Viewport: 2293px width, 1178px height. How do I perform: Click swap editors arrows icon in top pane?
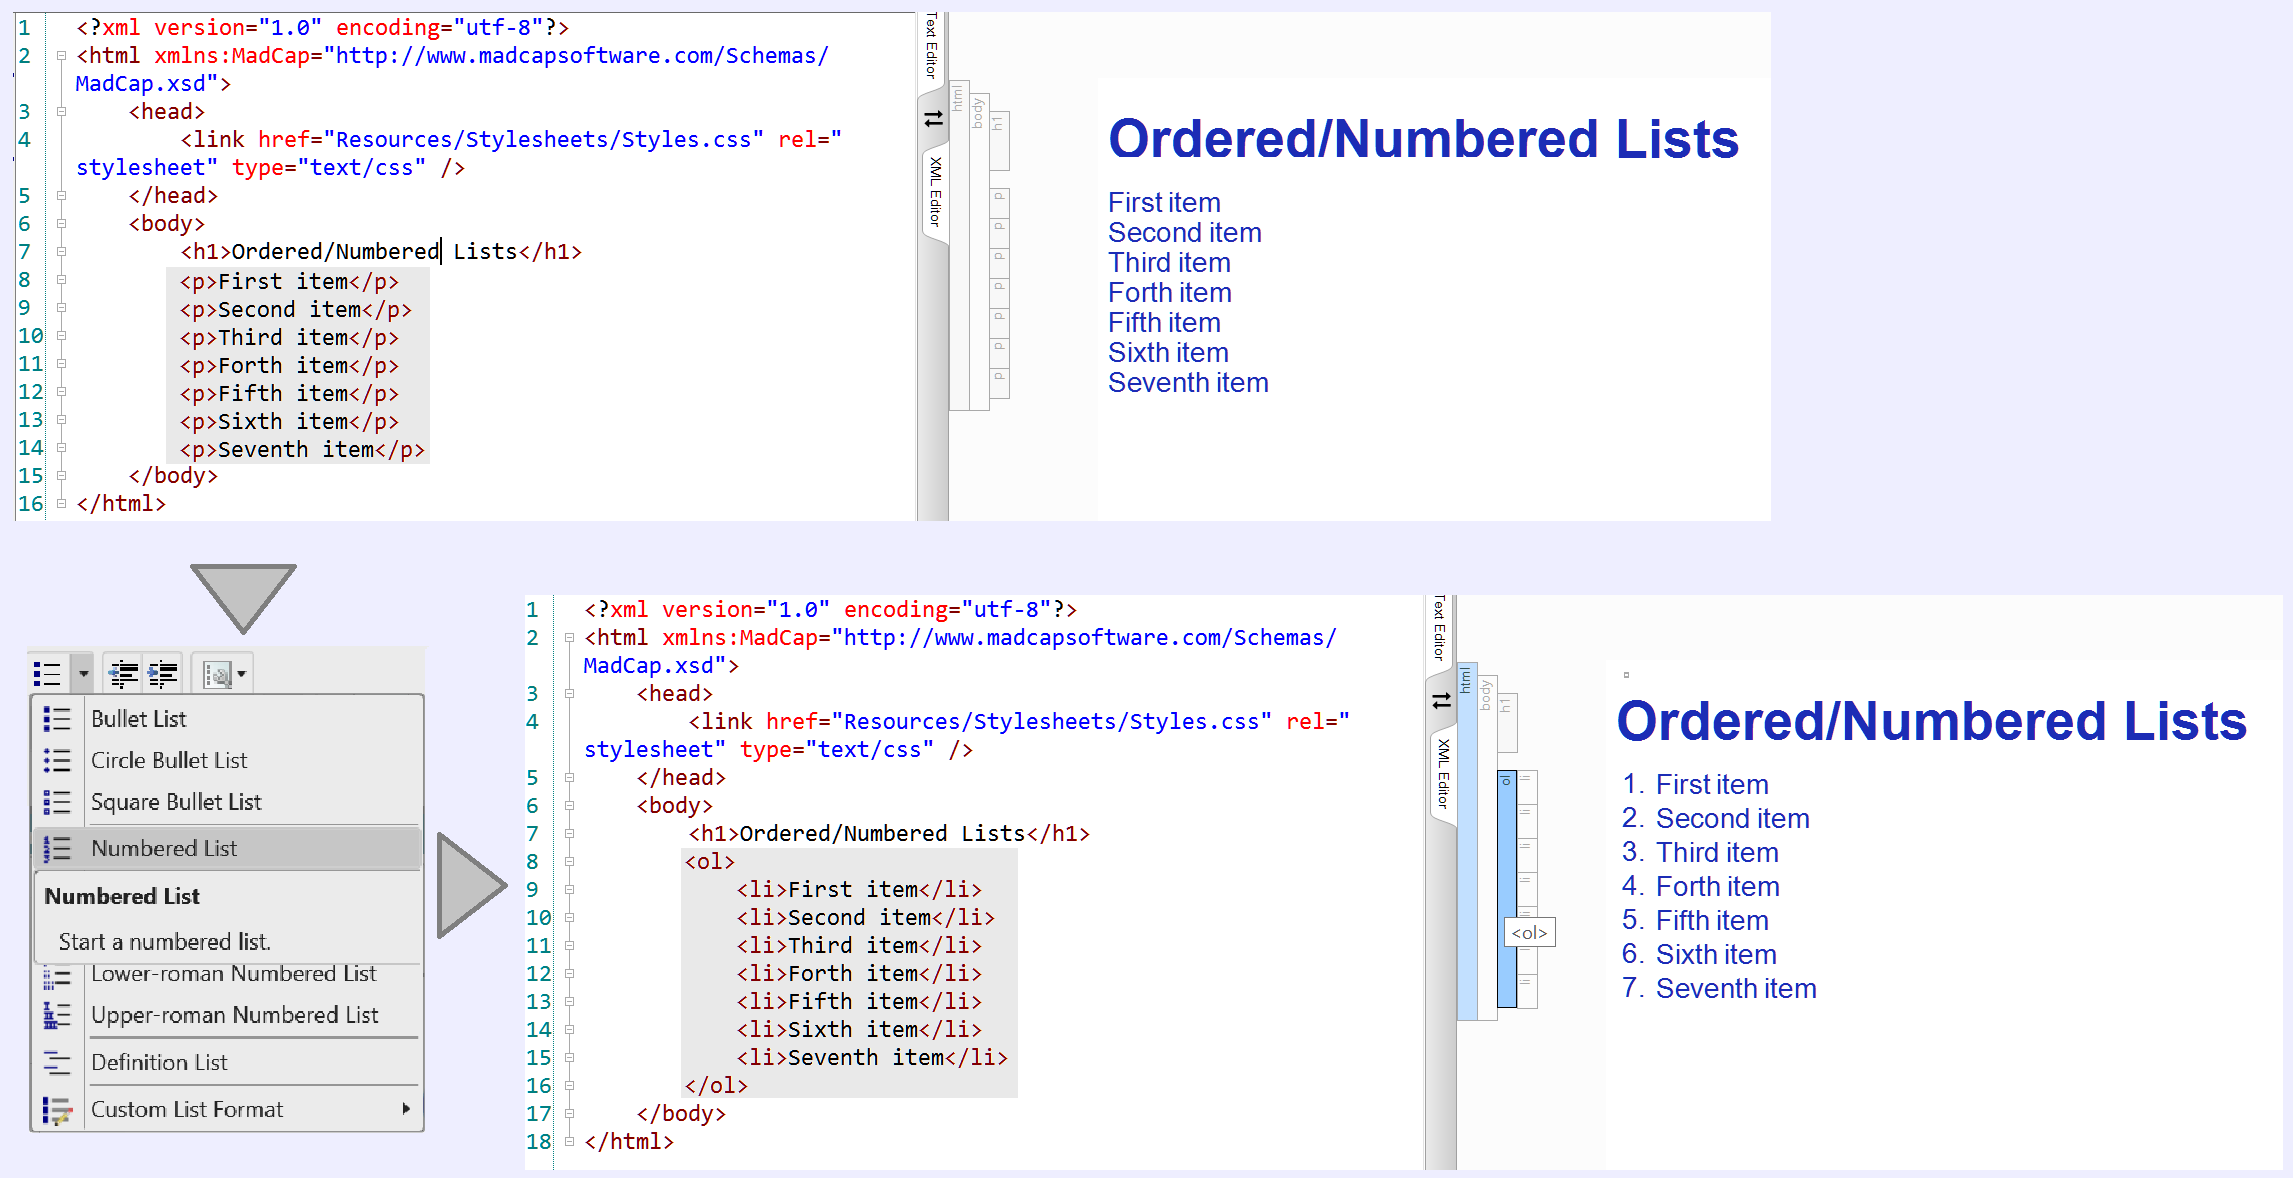933,119
